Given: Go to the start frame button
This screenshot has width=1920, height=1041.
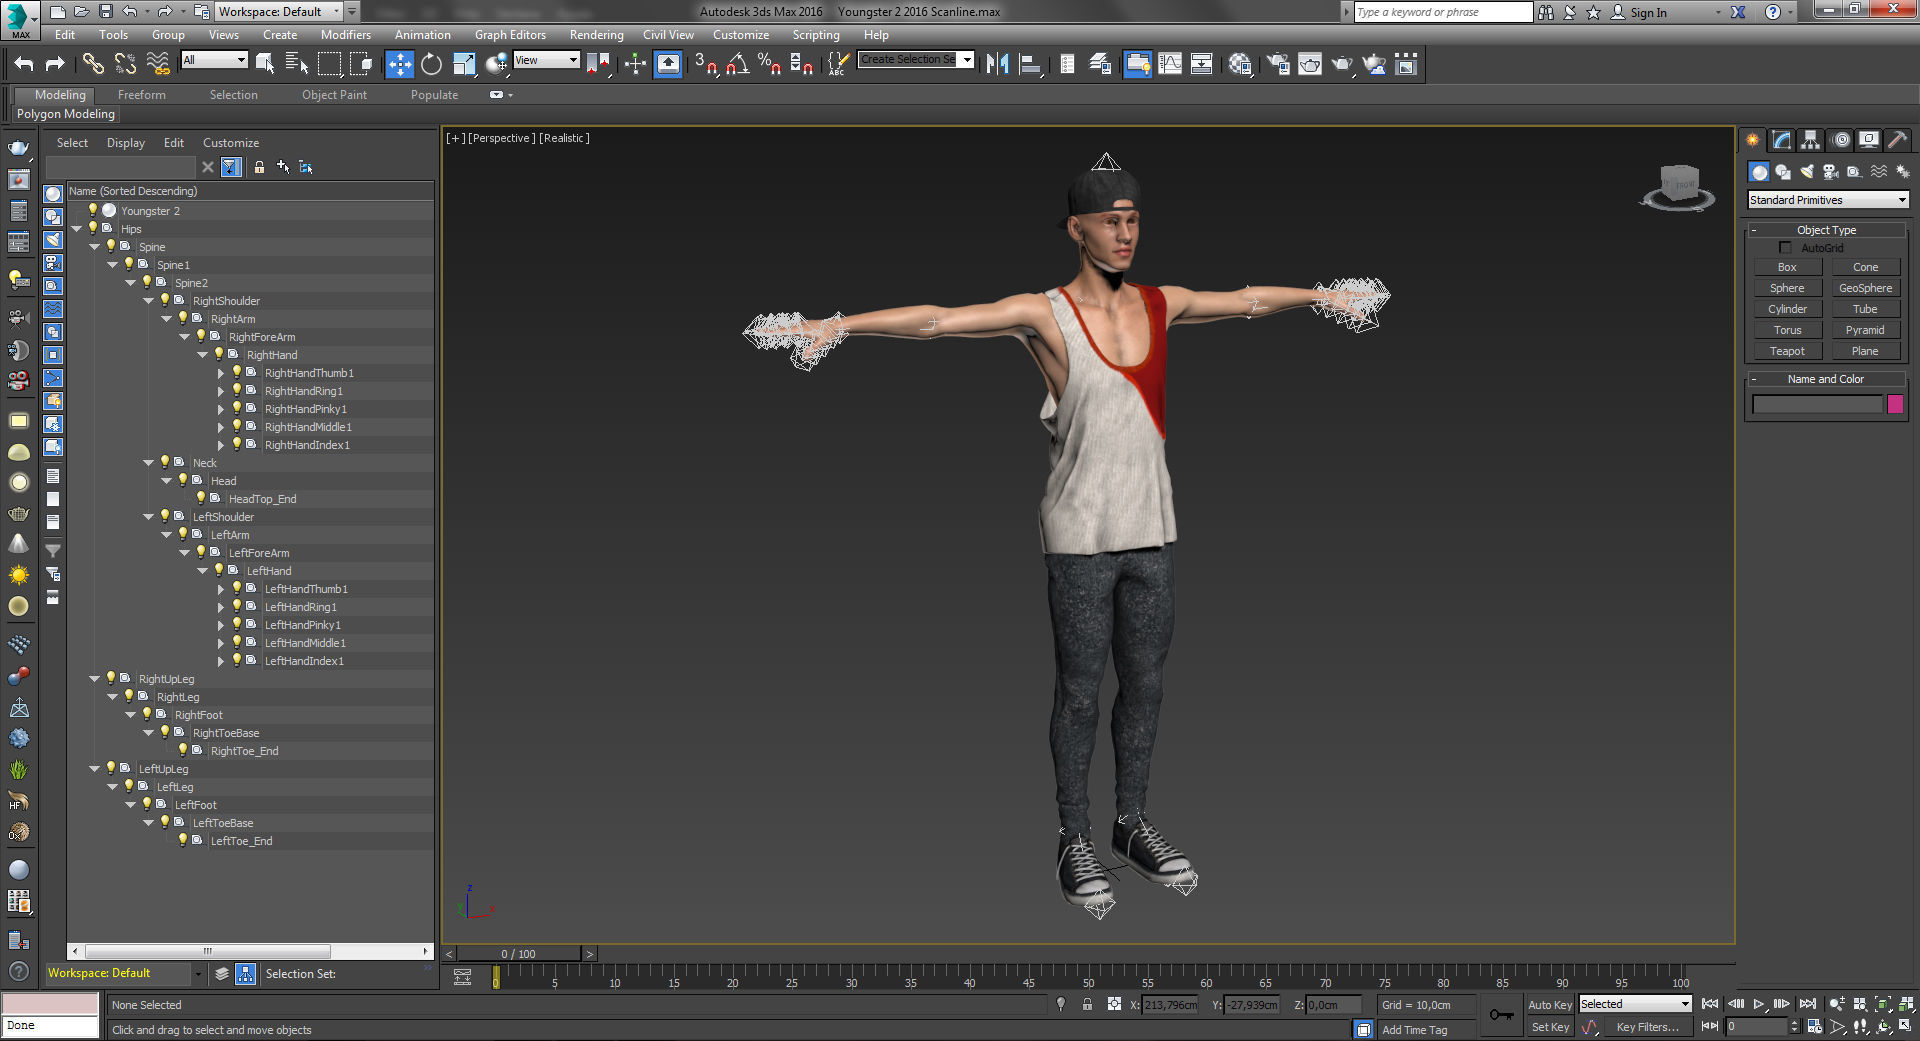Looking at the screenshot, I should (x=1710, y=1004).
